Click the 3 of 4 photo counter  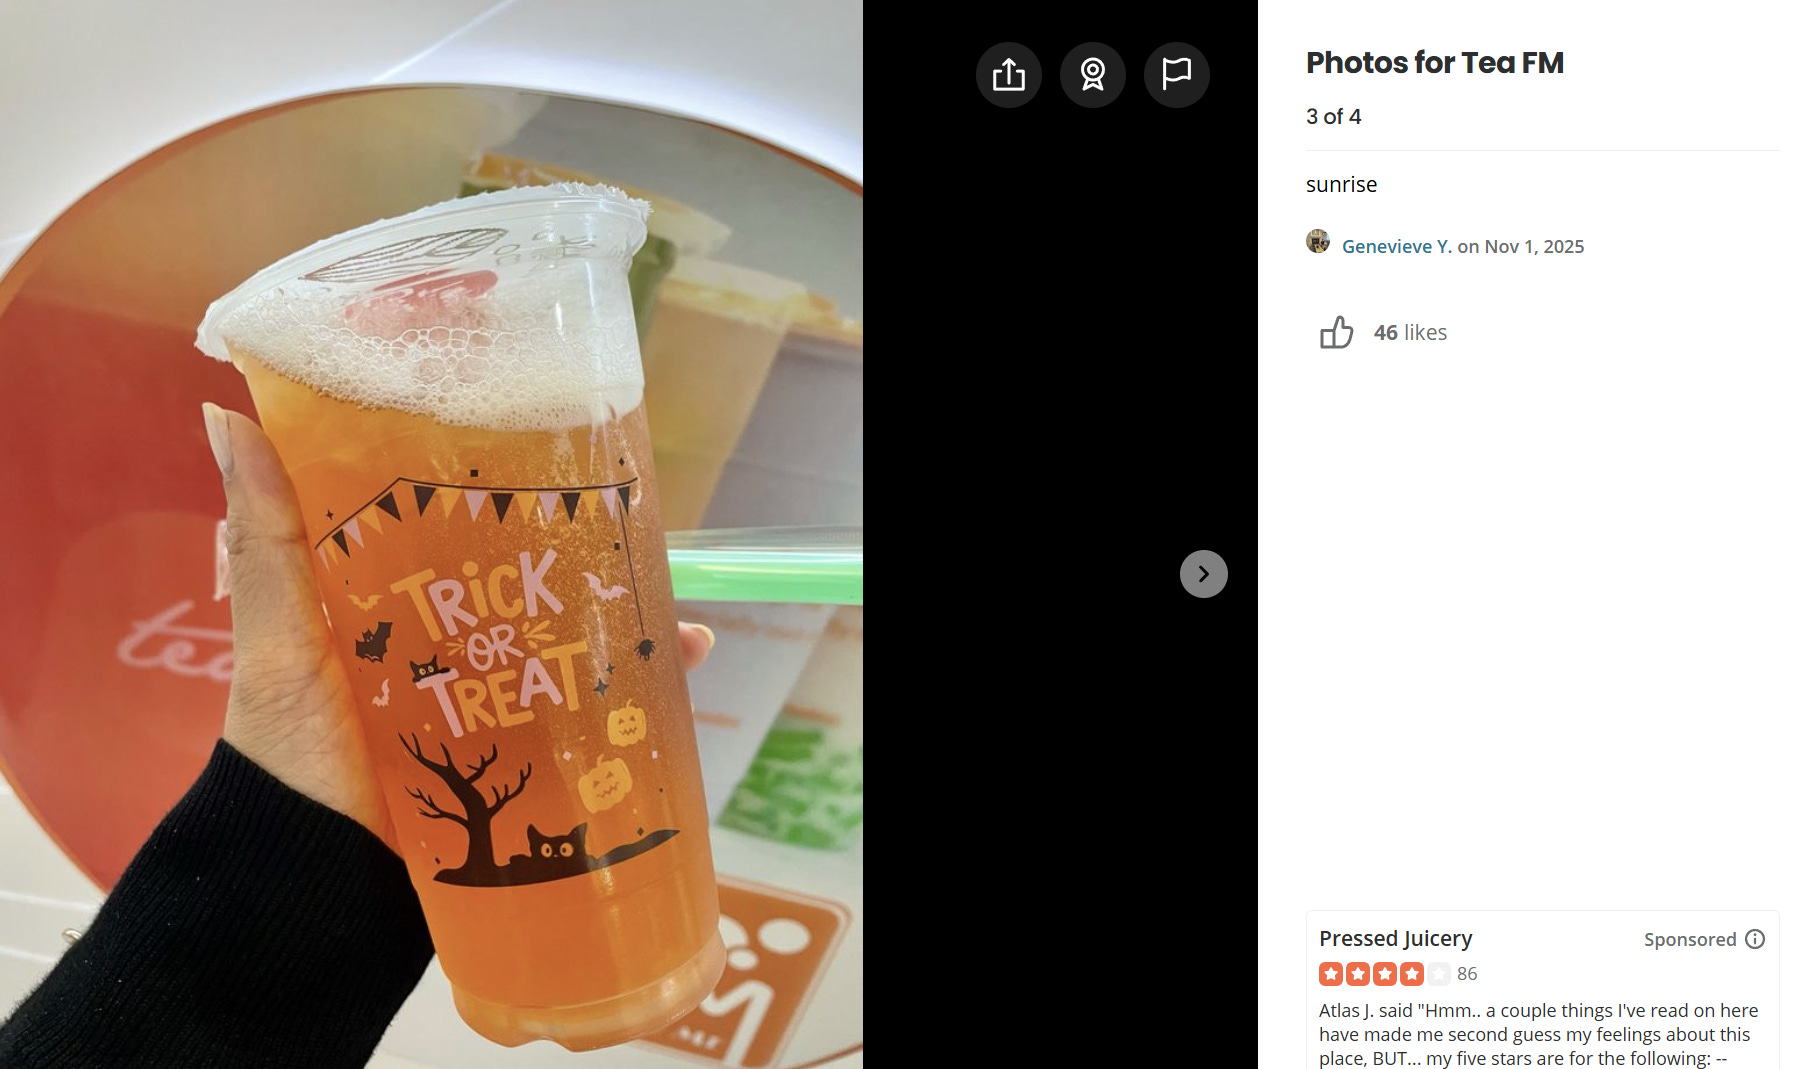point(1333,116)
